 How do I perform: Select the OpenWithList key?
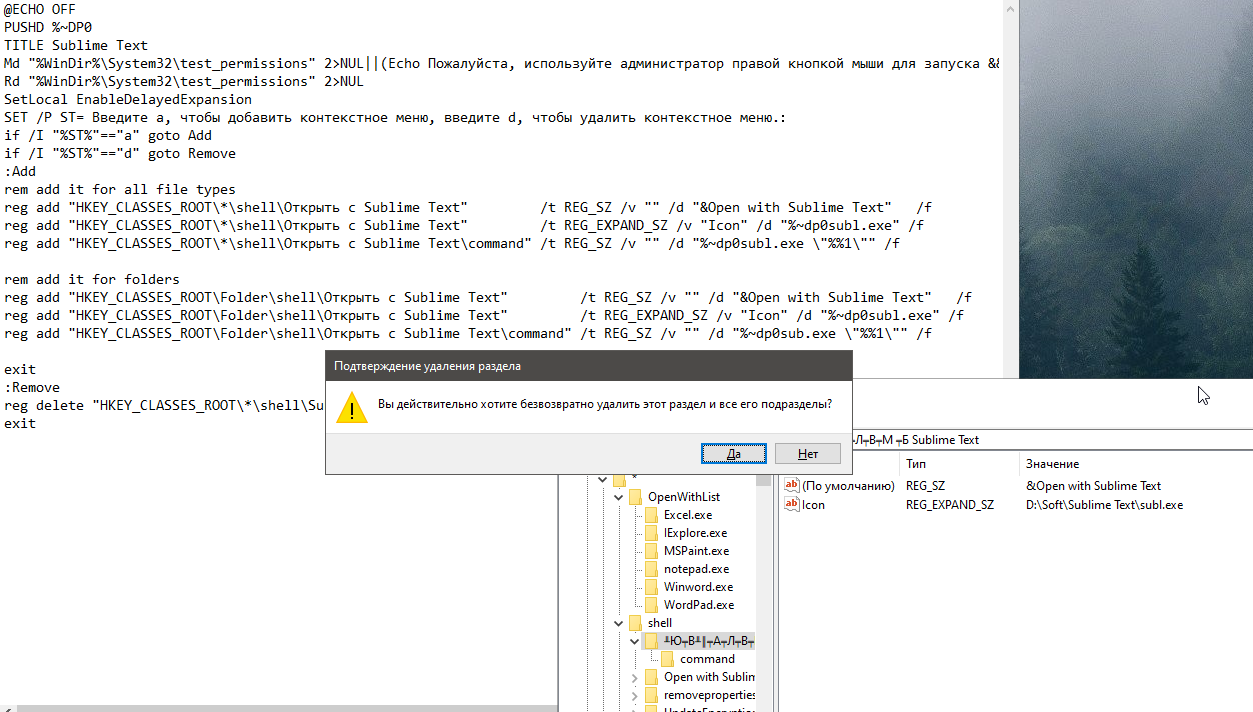click(683, 497)
